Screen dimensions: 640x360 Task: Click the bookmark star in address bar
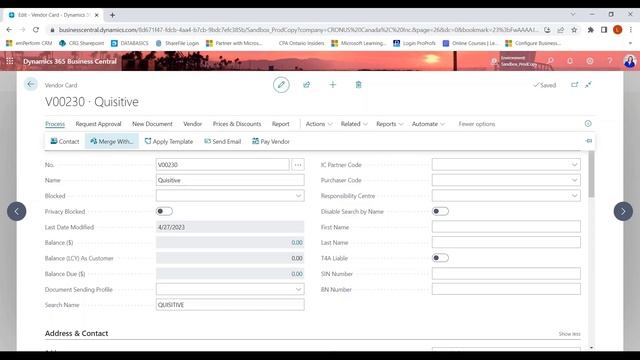click(x=574, y=30)
